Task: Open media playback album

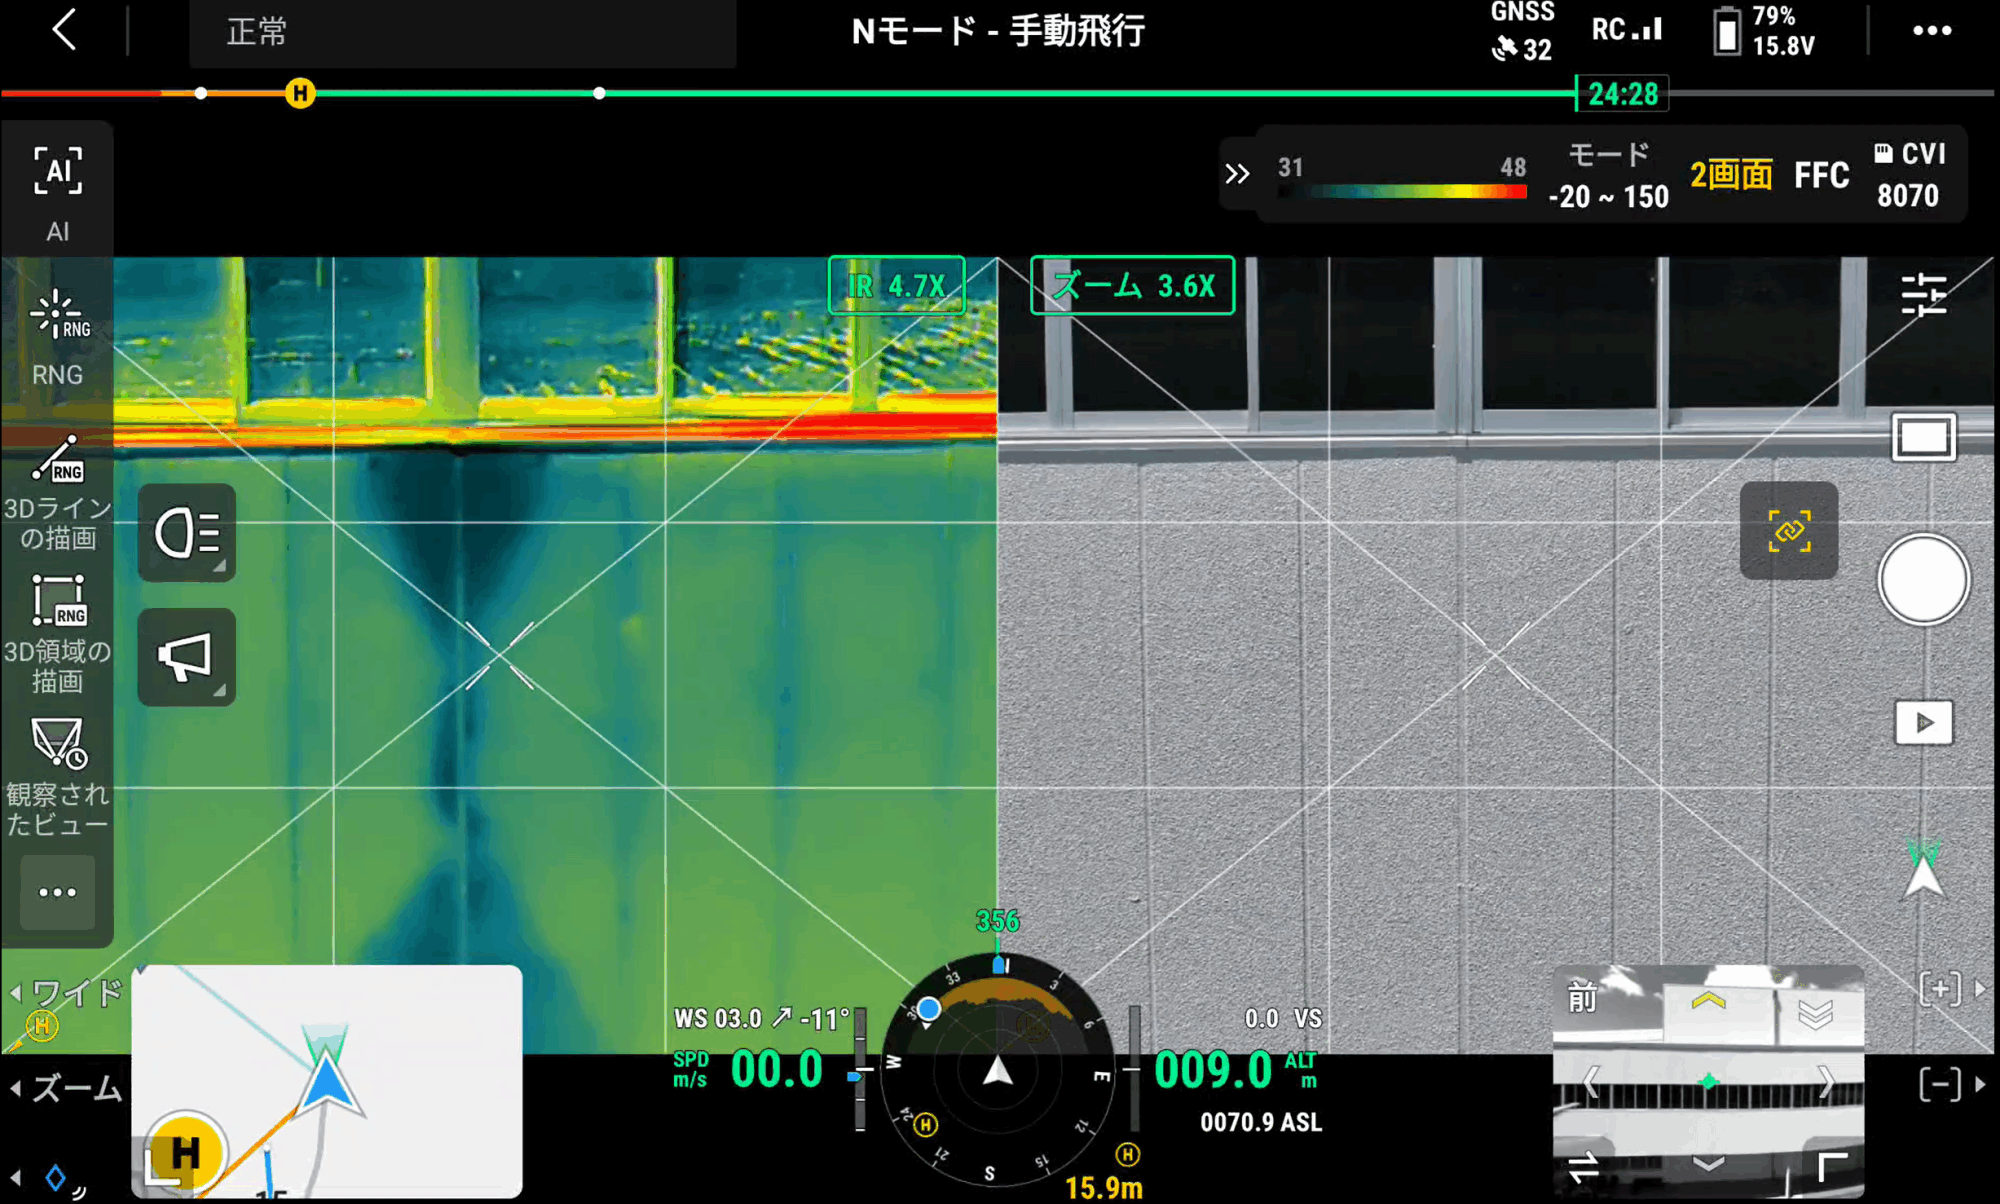Action: point(1923,723)
